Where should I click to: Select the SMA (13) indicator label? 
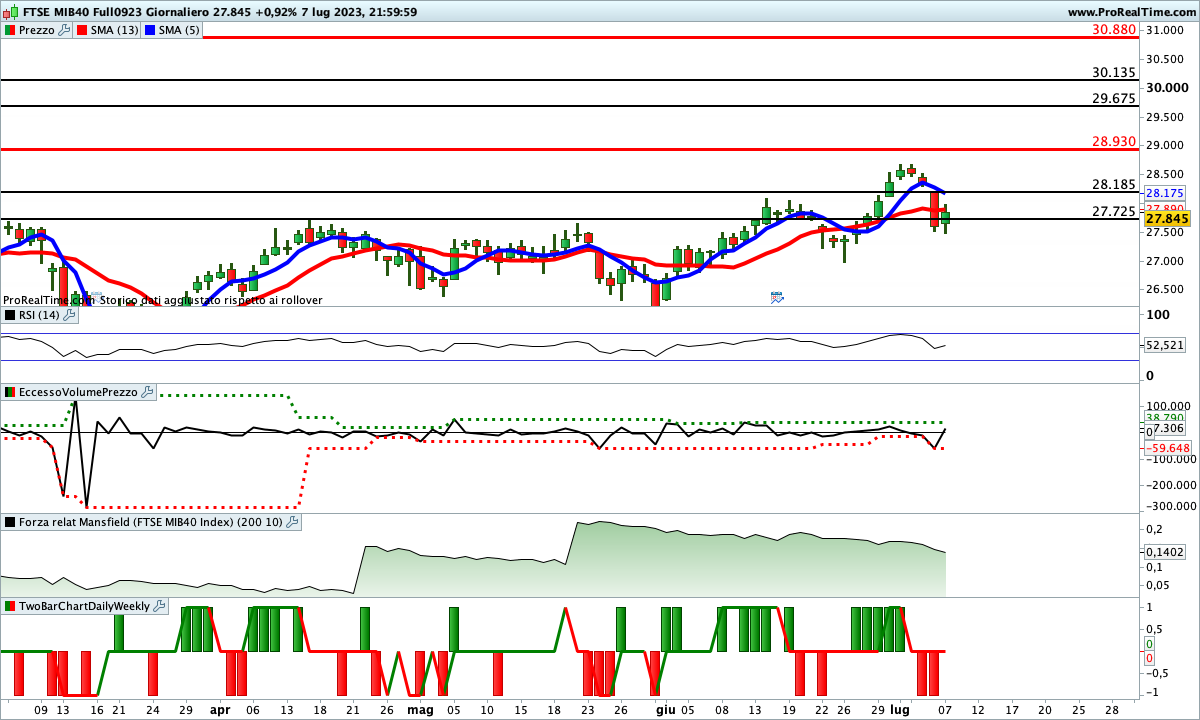click(115, 30)
